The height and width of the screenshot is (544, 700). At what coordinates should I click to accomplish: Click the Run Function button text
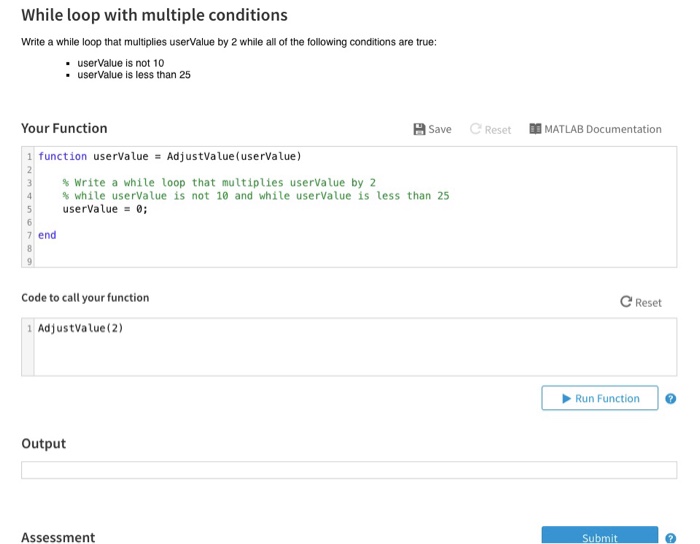tap(607, 398)
